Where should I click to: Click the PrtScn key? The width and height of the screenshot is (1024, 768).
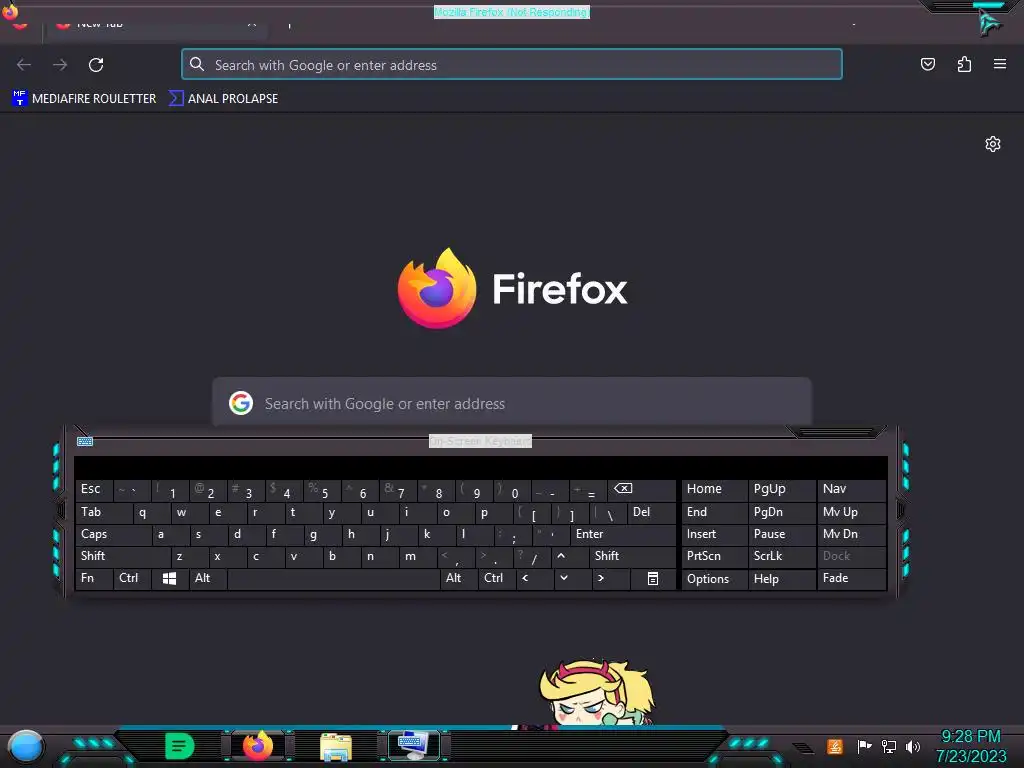pos(714,556)
